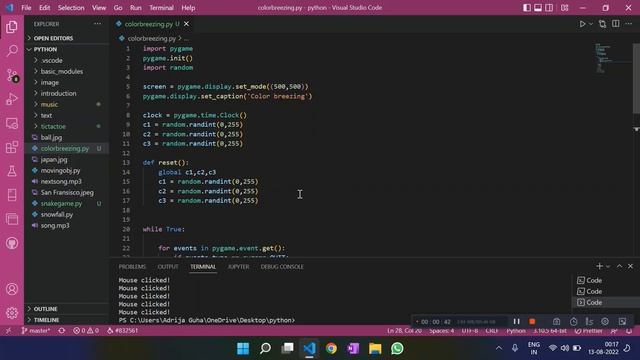Open the Remote Explorer view
The height and width of the screenshot is (360, 640).
tap(12, 123)
